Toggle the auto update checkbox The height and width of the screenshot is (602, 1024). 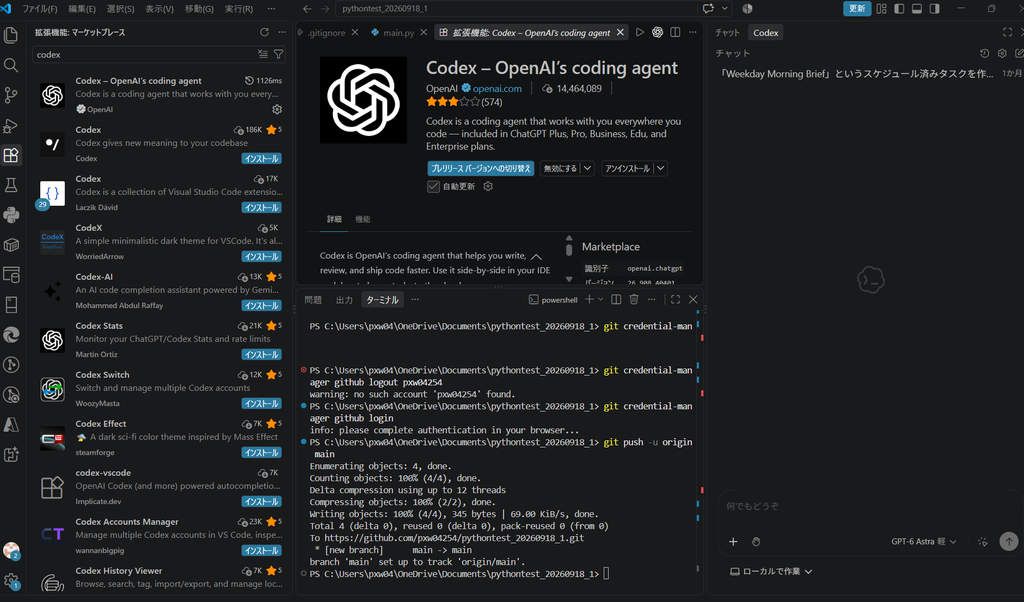click(433, 186)
